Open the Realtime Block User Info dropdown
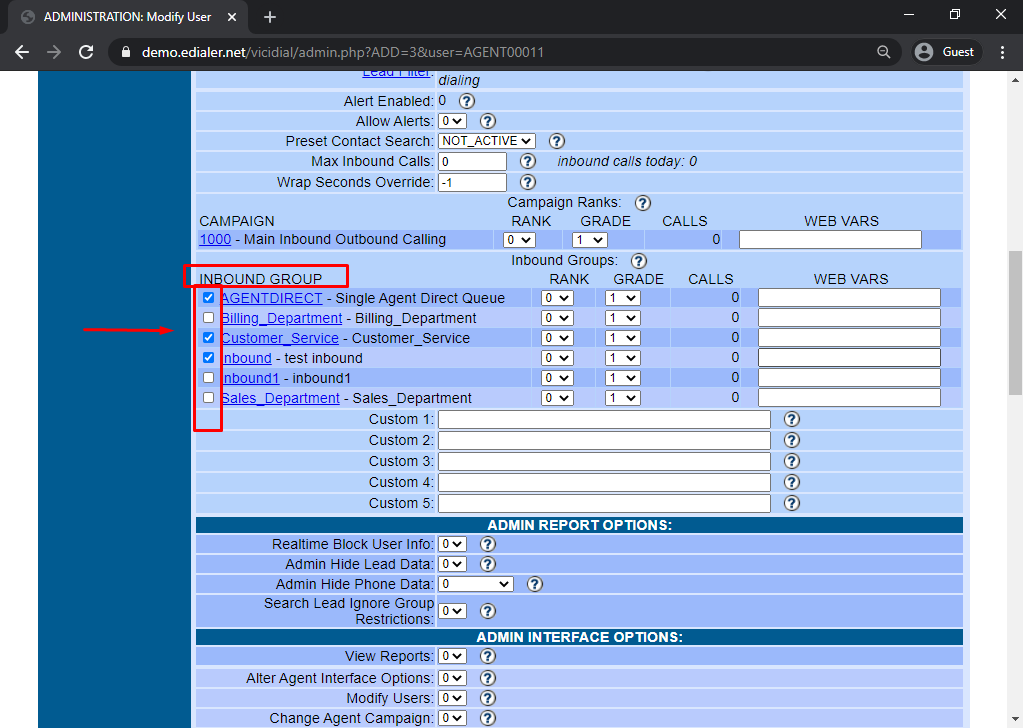The height and width of the screenshot is (728, 1023). click(452, 544)
